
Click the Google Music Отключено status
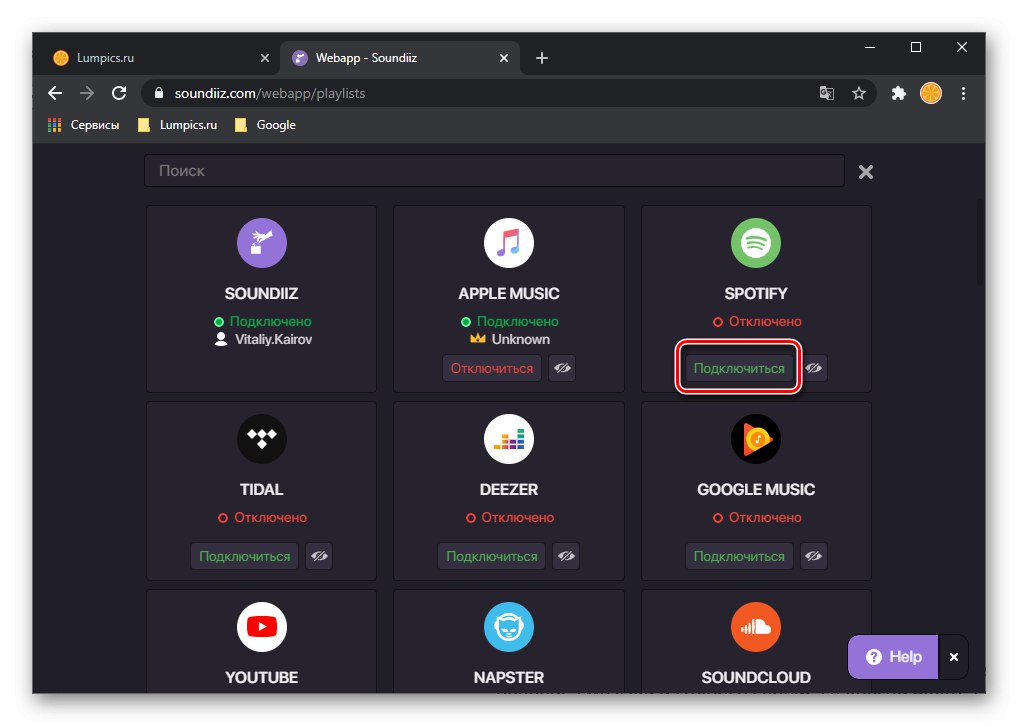coord(757,518)
